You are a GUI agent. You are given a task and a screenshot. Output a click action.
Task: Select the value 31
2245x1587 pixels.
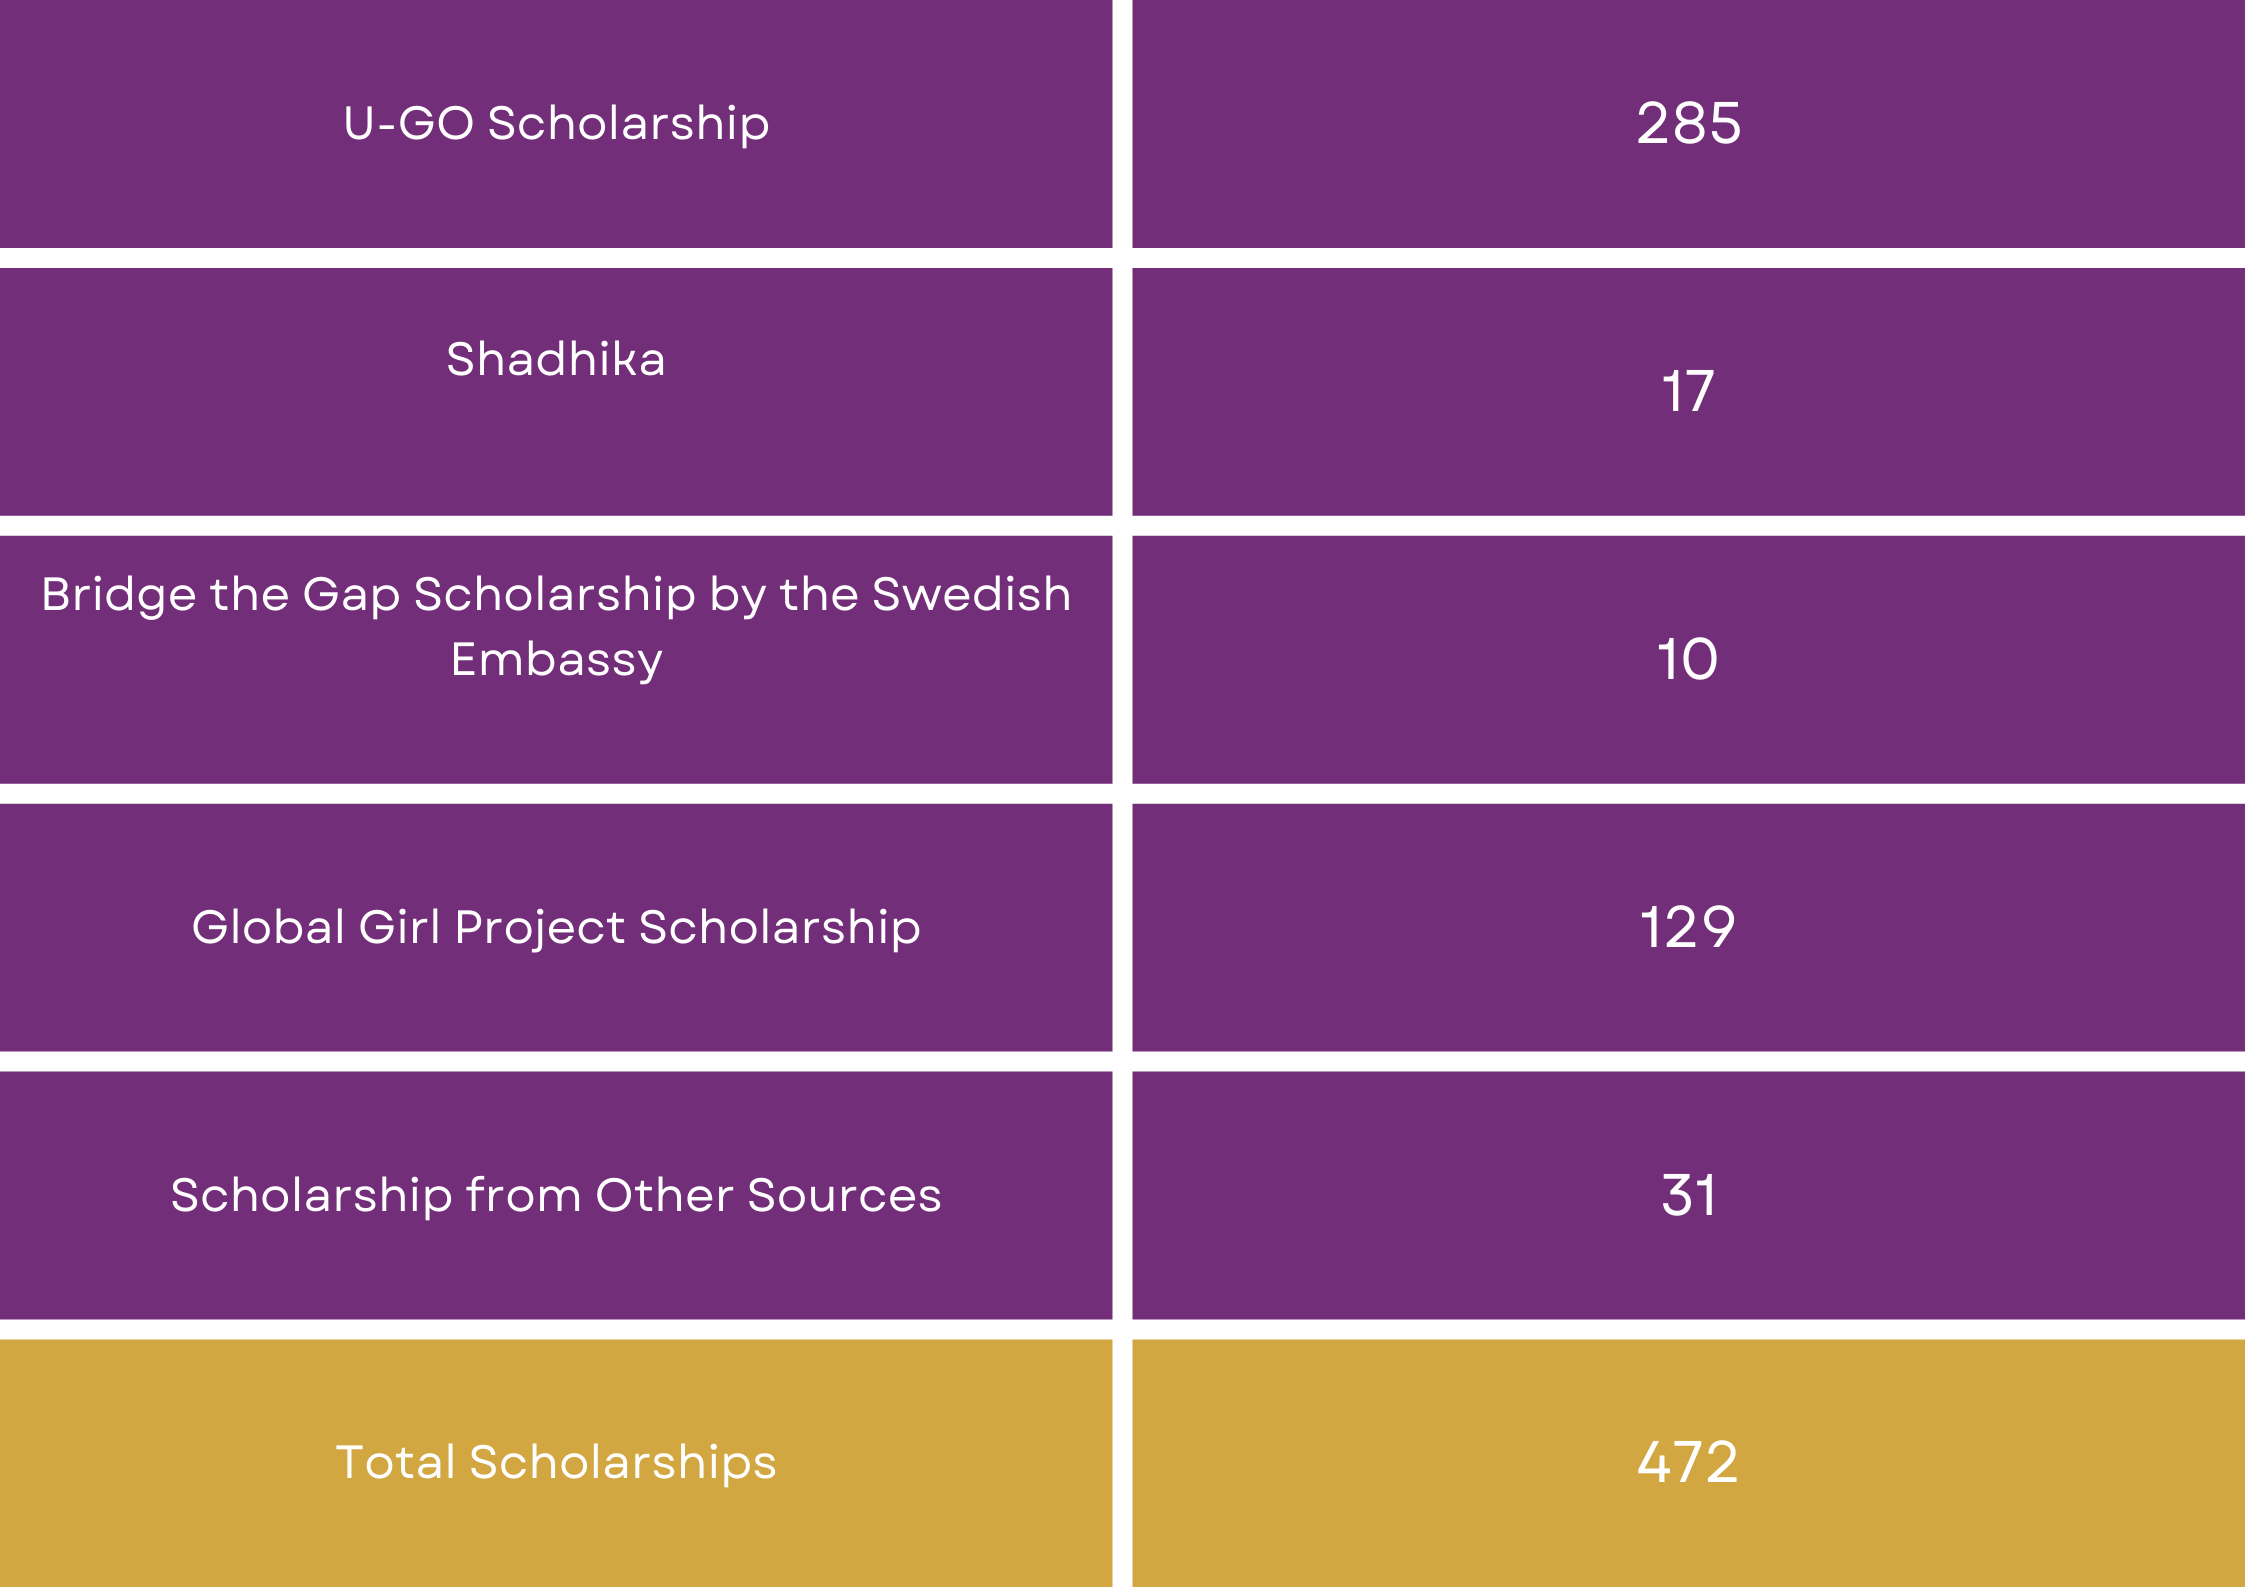[1688, 1195]
